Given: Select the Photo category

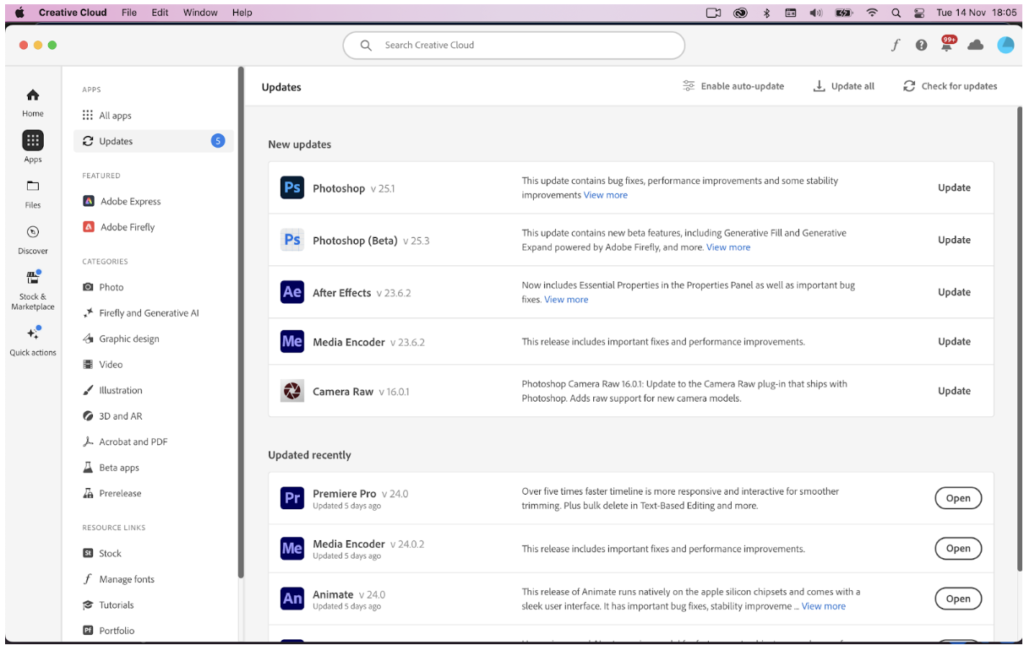Looking at the screenshot, I should click(x=103, y=287).
